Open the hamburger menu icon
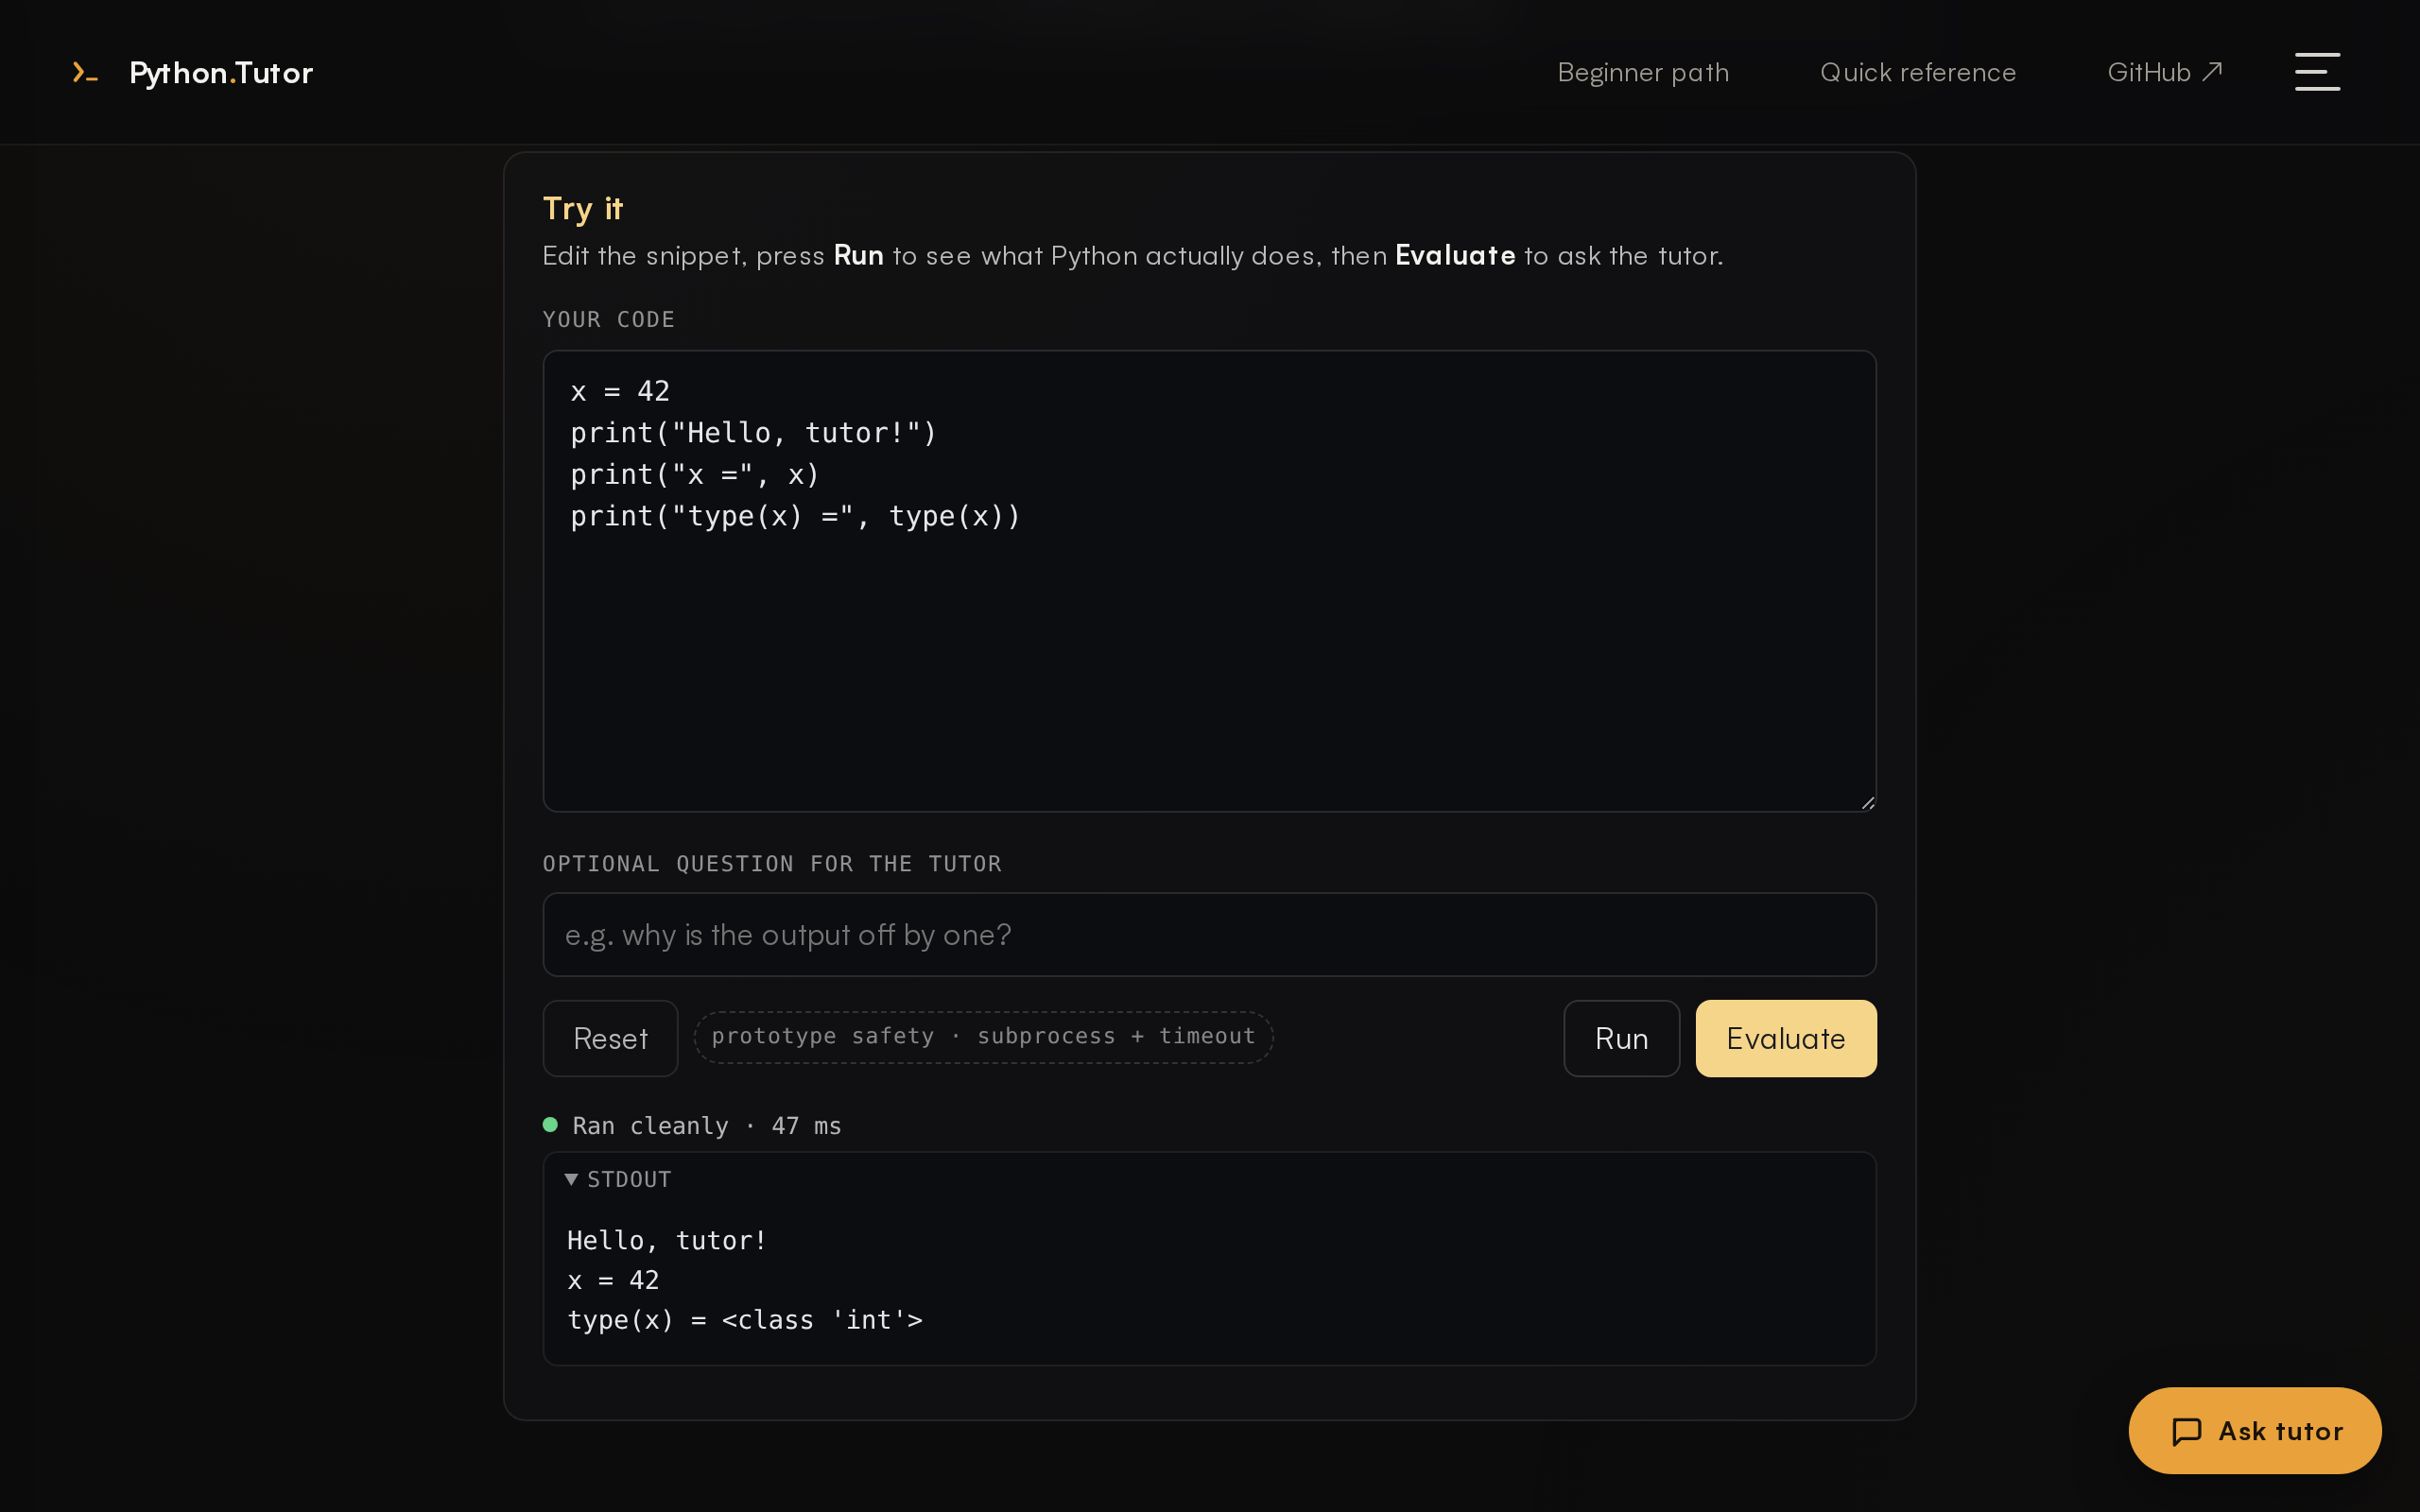Image resolution: width=2420 pixels, height=1512 pixels. (x=2317, y=72)
